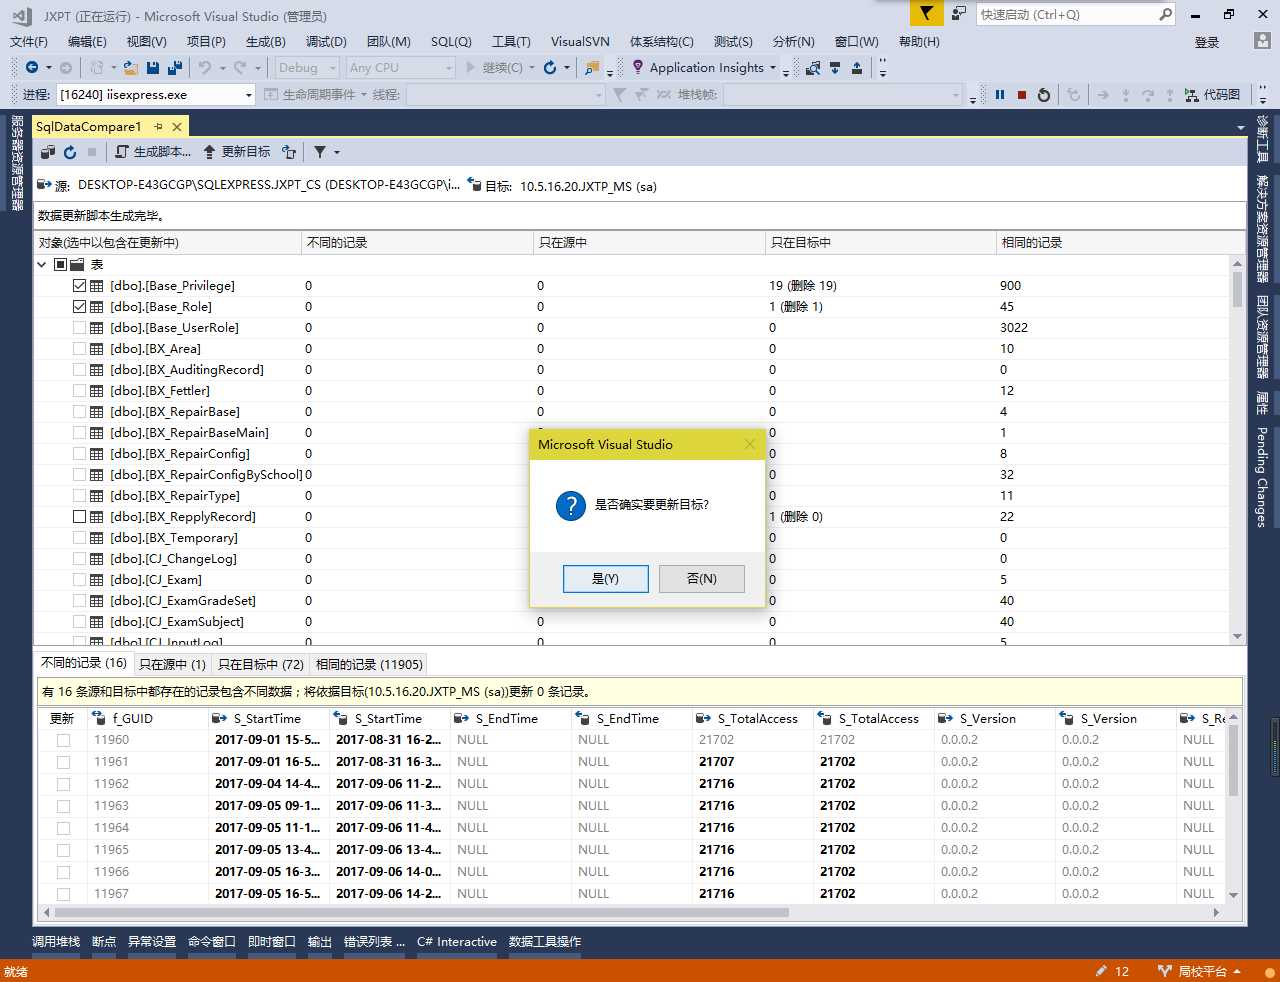Open the restart icon dropdown arrow
The width and height of the screenshot is (1280, 982).
coord(567,68)
